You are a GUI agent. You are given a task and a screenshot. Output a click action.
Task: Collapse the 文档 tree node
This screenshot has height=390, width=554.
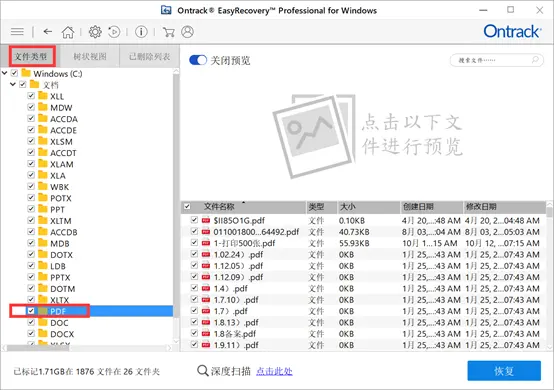pyautogui.click(x=13, y=84)
